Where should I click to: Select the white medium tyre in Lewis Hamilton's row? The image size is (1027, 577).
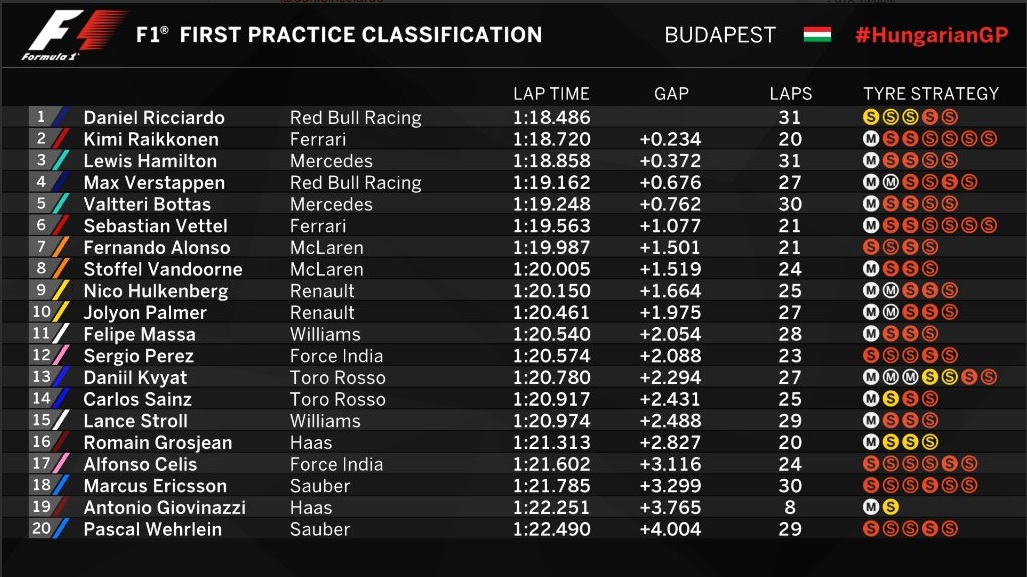coord(871,161)
